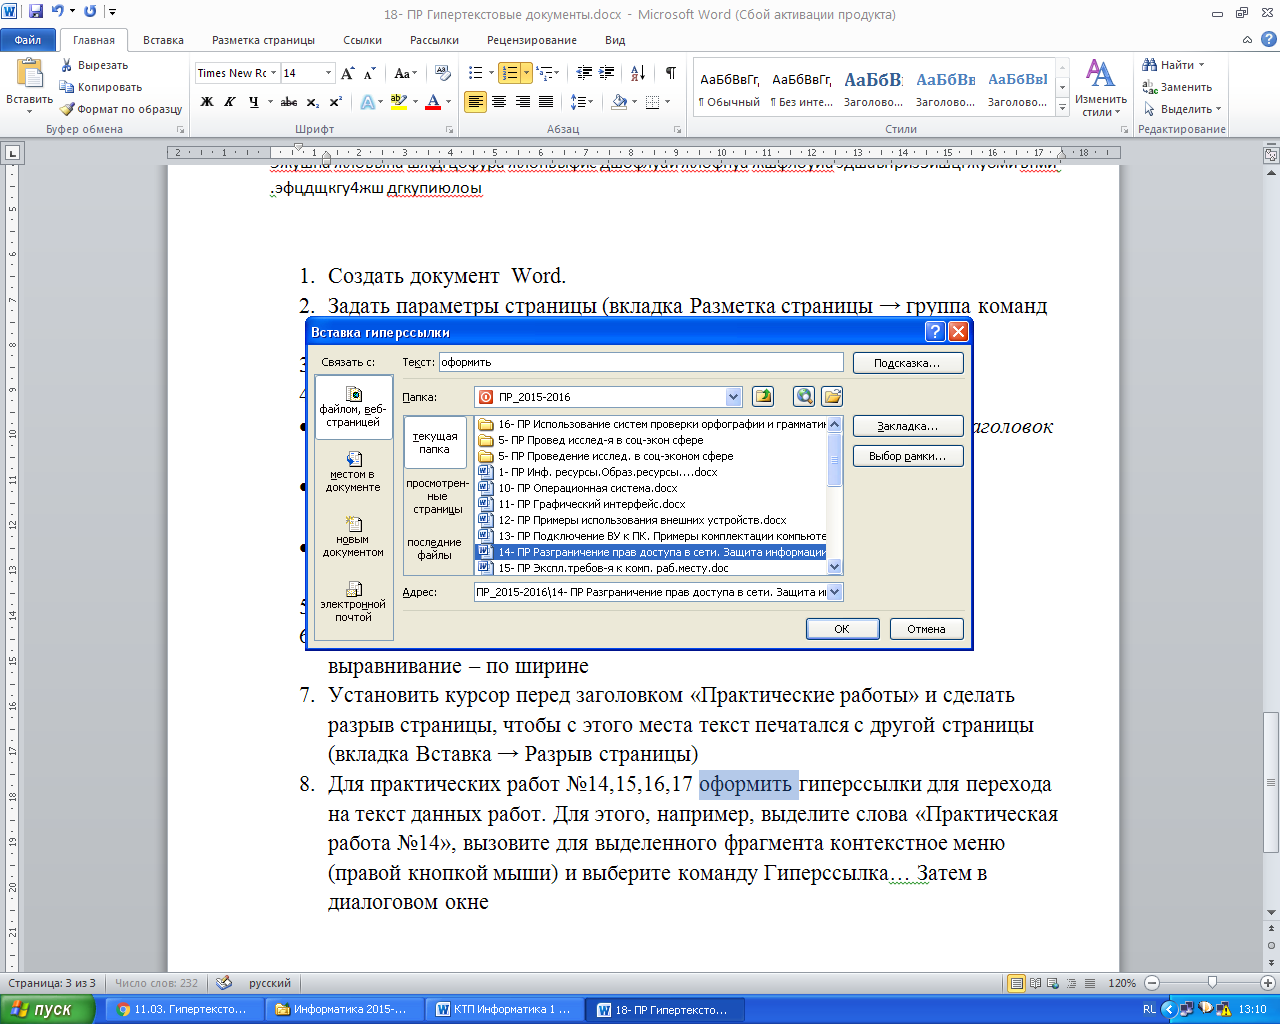Toggle underline formatting (Ч)
This screenshot has width=1280, height=1024.
coord(254,102)
